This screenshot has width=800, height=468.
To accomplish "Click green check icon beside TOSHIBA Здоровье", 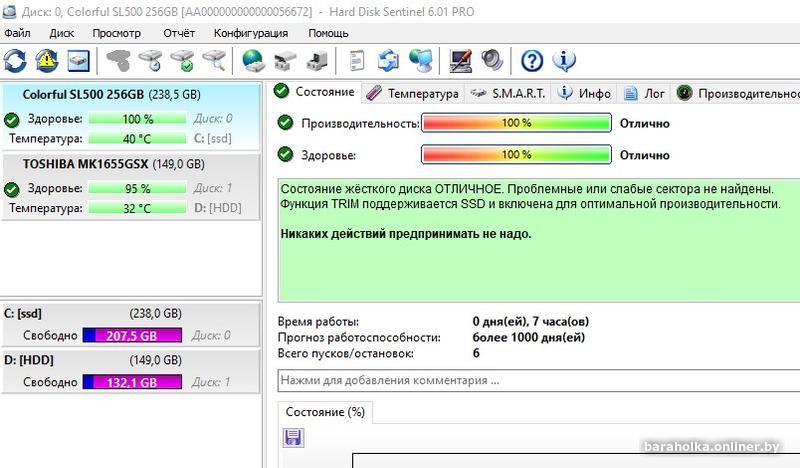I will pyautogui.click(x=11, y=189).
